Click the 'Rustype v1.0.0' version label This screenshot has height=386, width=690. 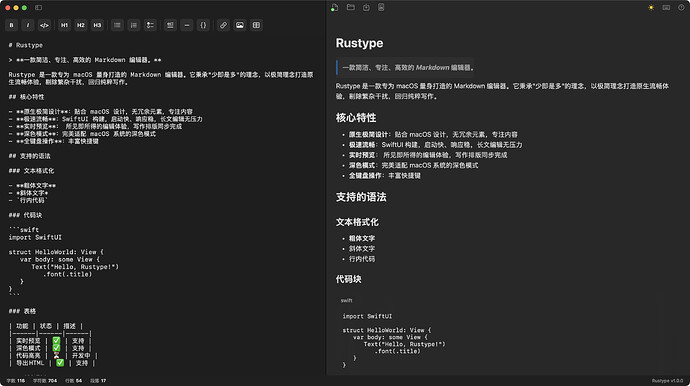(667, 381)
